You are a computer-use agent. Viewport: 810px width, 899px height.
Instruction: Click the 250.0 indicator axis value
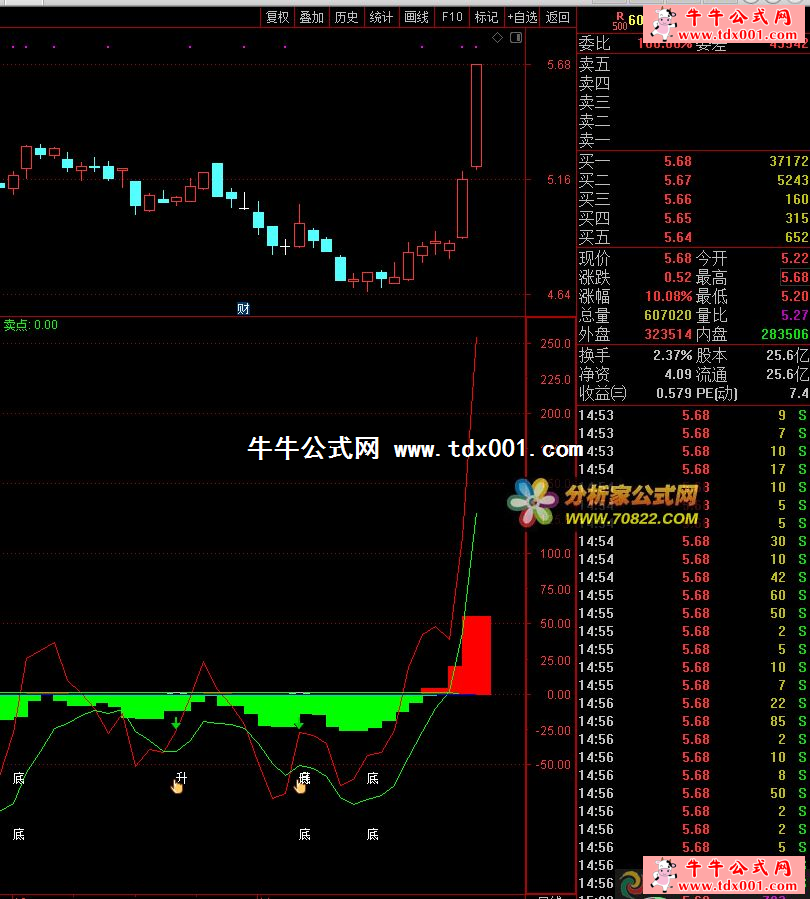click(555, 344)
